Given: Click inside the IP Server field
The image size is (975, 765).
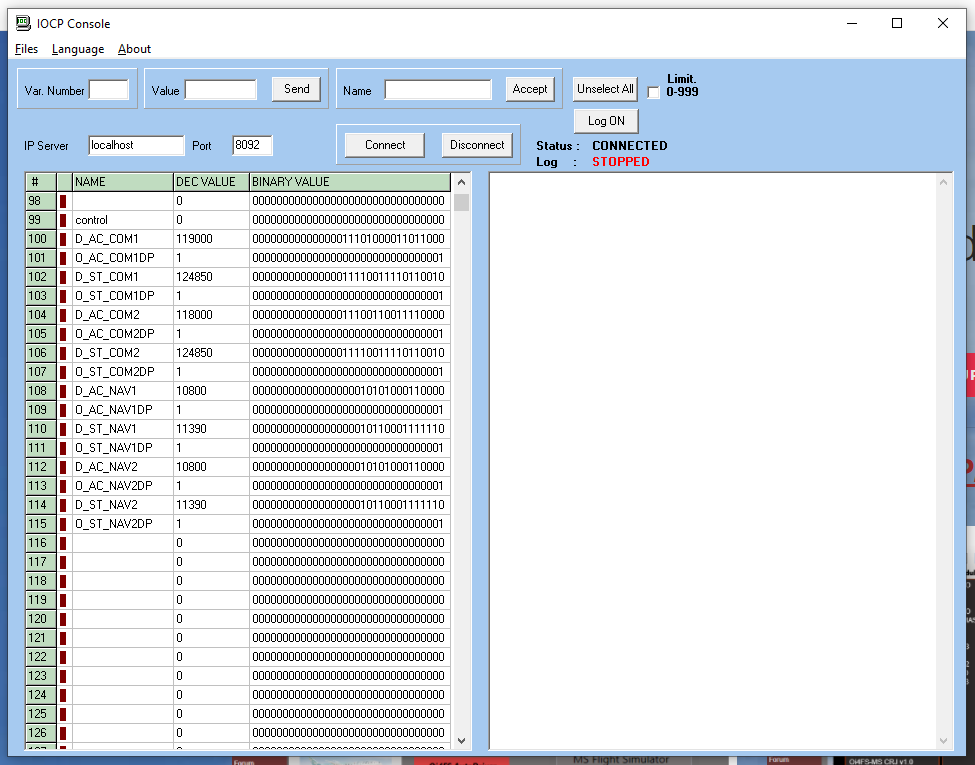Looking at the screenshot, I should 136,145.
